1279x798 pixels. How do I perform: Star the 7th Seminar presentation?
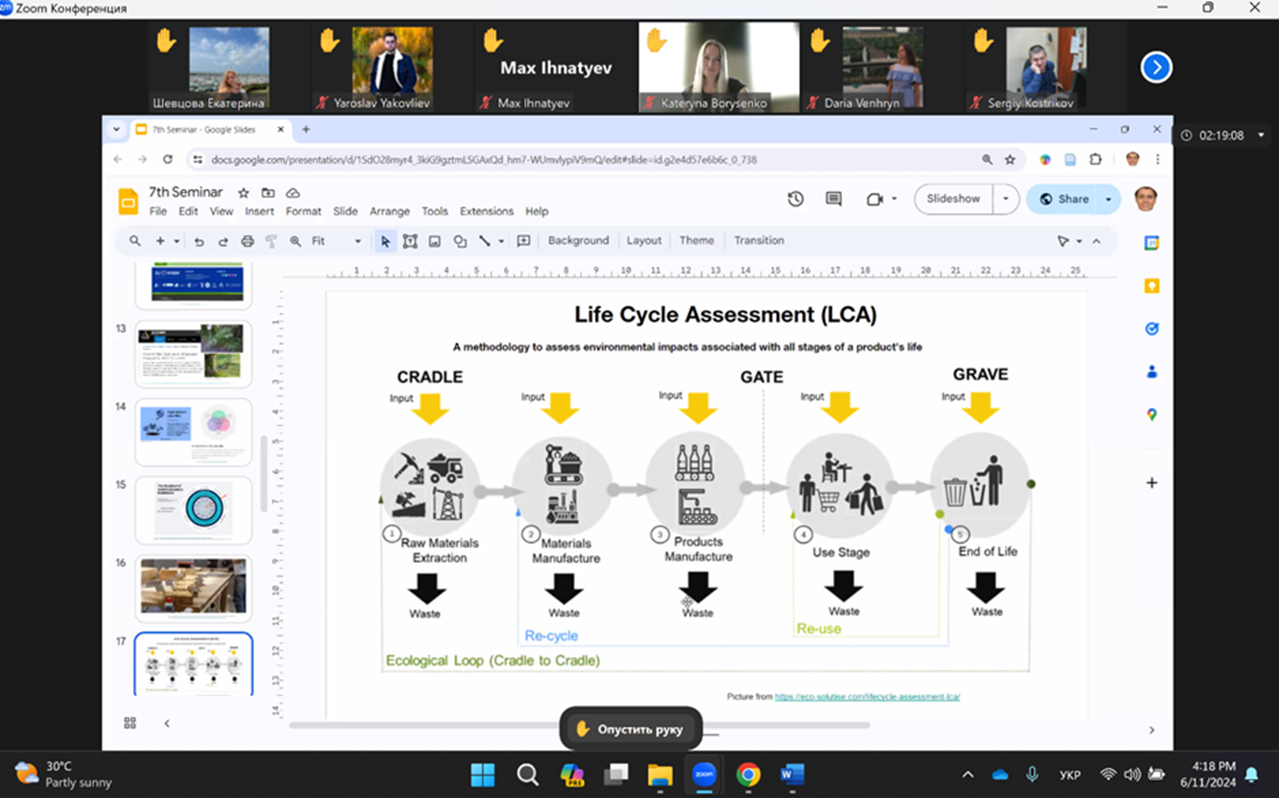tap(243, 192)
